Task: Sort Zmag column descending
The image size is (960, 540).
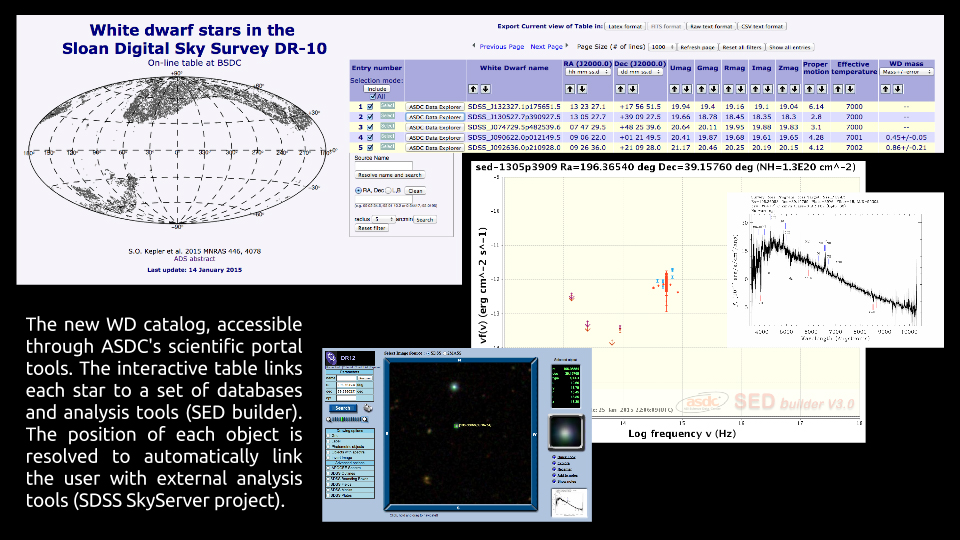Action: point(795,89)
